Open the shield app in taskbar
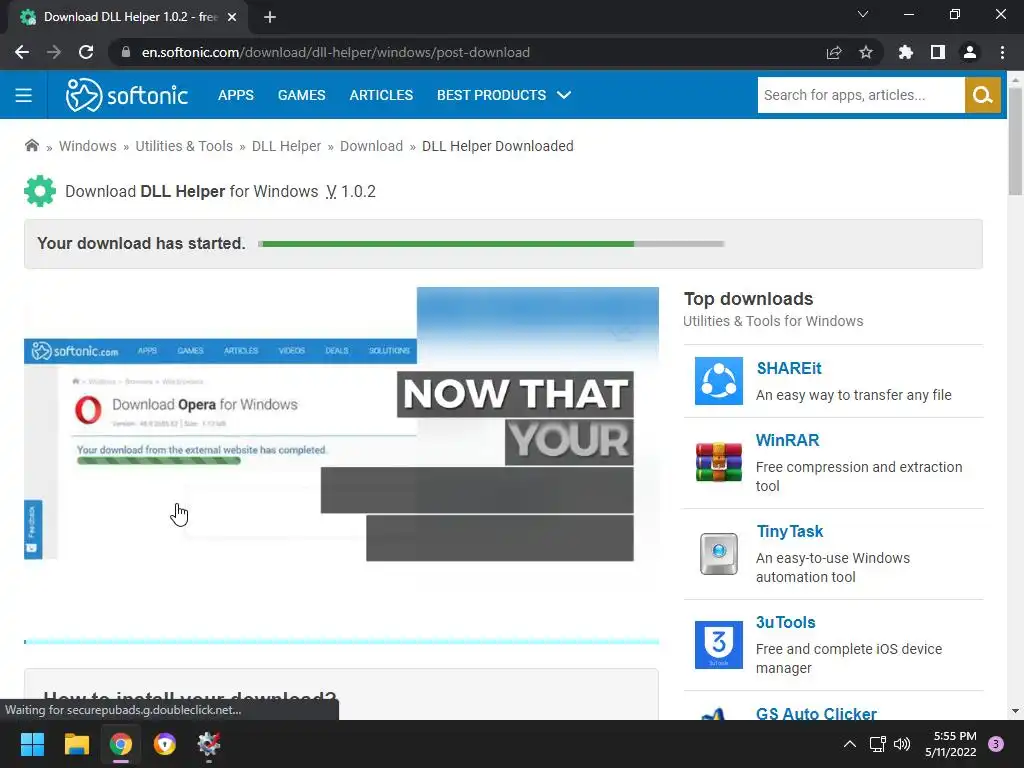Screen dimensions: 1024x768 pyautogui.click(x=165, y=744)
